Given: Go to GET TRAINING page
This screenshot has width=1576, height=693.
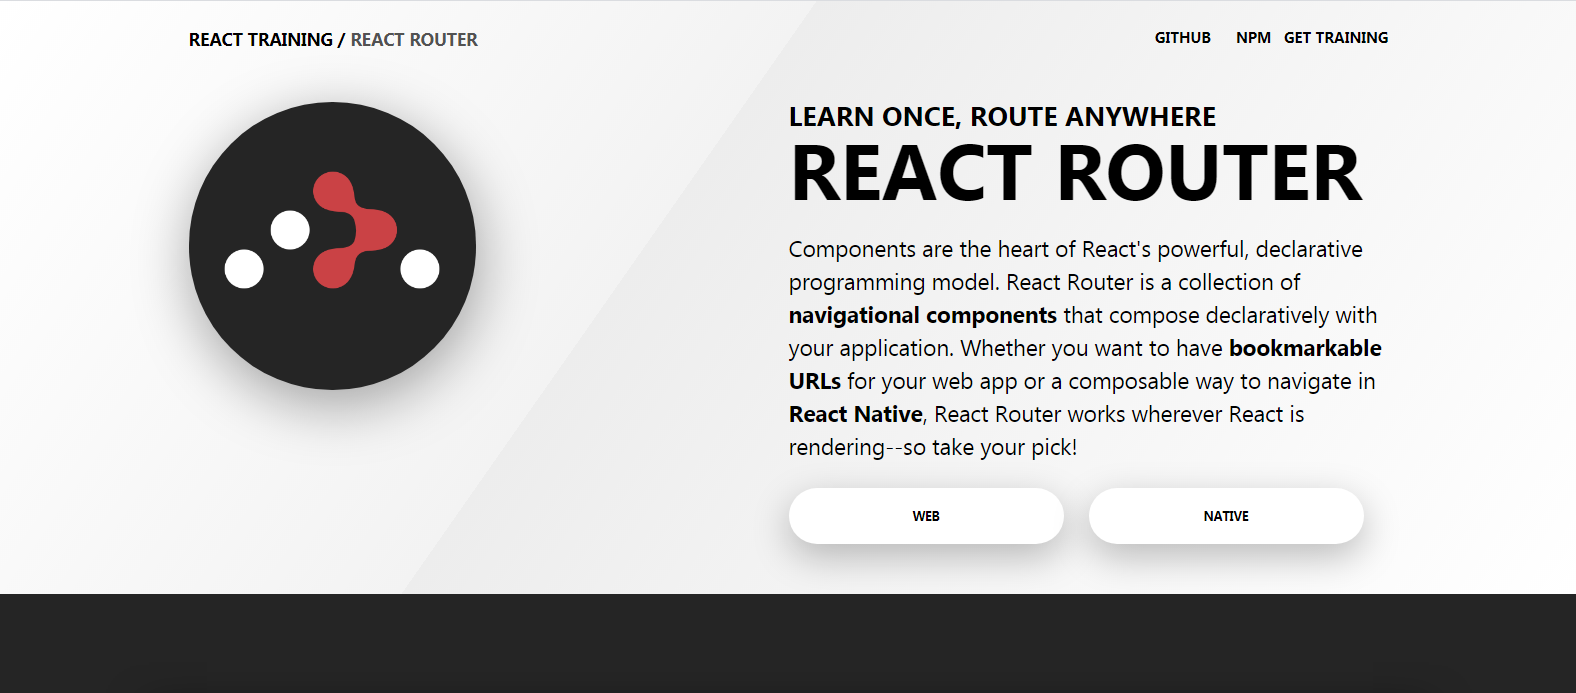Looking at the screenshot, I should click(x=1336, y=38).
